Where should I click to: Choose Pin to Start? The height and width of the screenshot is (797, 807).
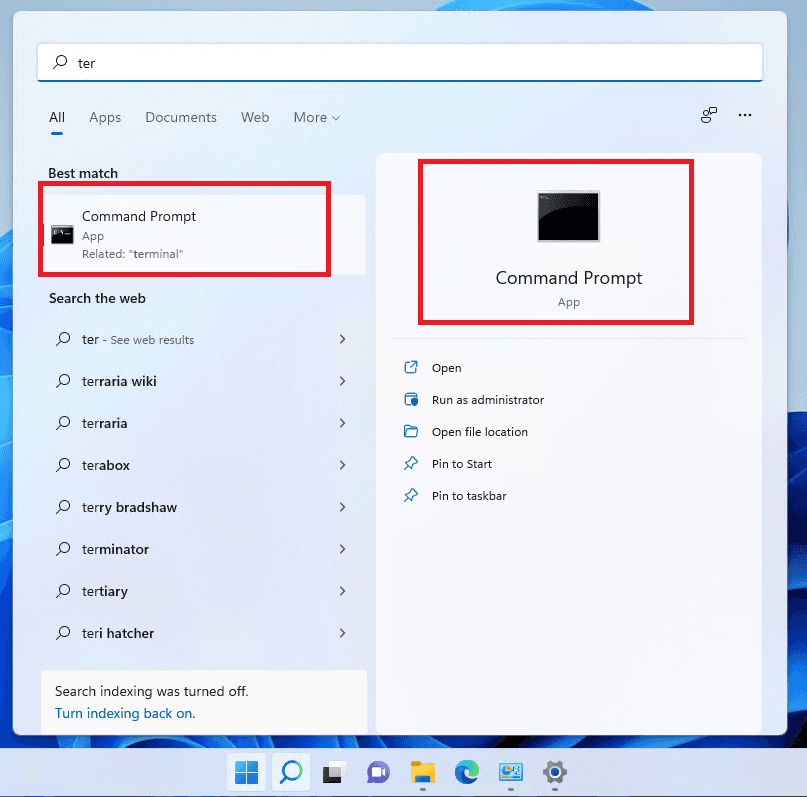(x=462, y=464)
